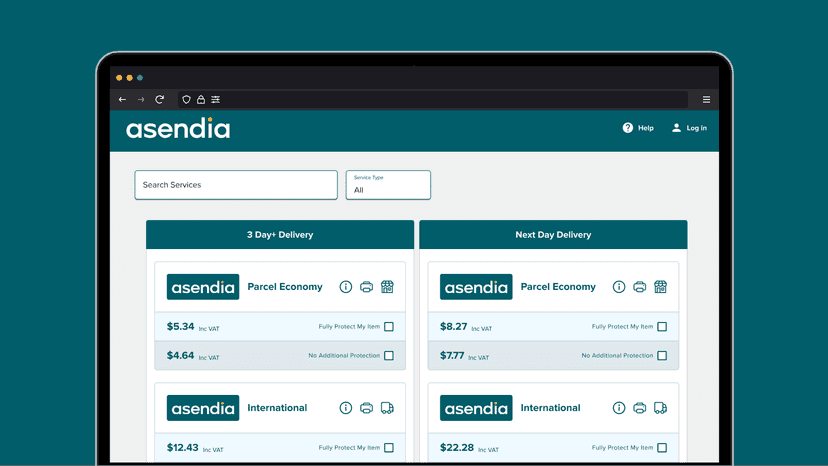Click the Log in user icon

(x=676, y=128)
